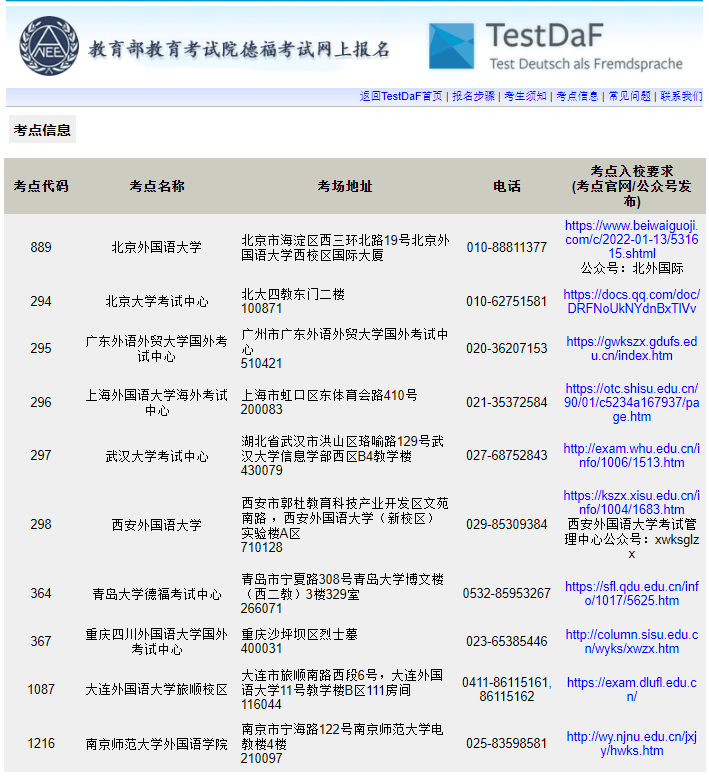Screen dimensions: 709x776
Task: Click the 考场地址 column header
Action: click(x=345, y=186)
